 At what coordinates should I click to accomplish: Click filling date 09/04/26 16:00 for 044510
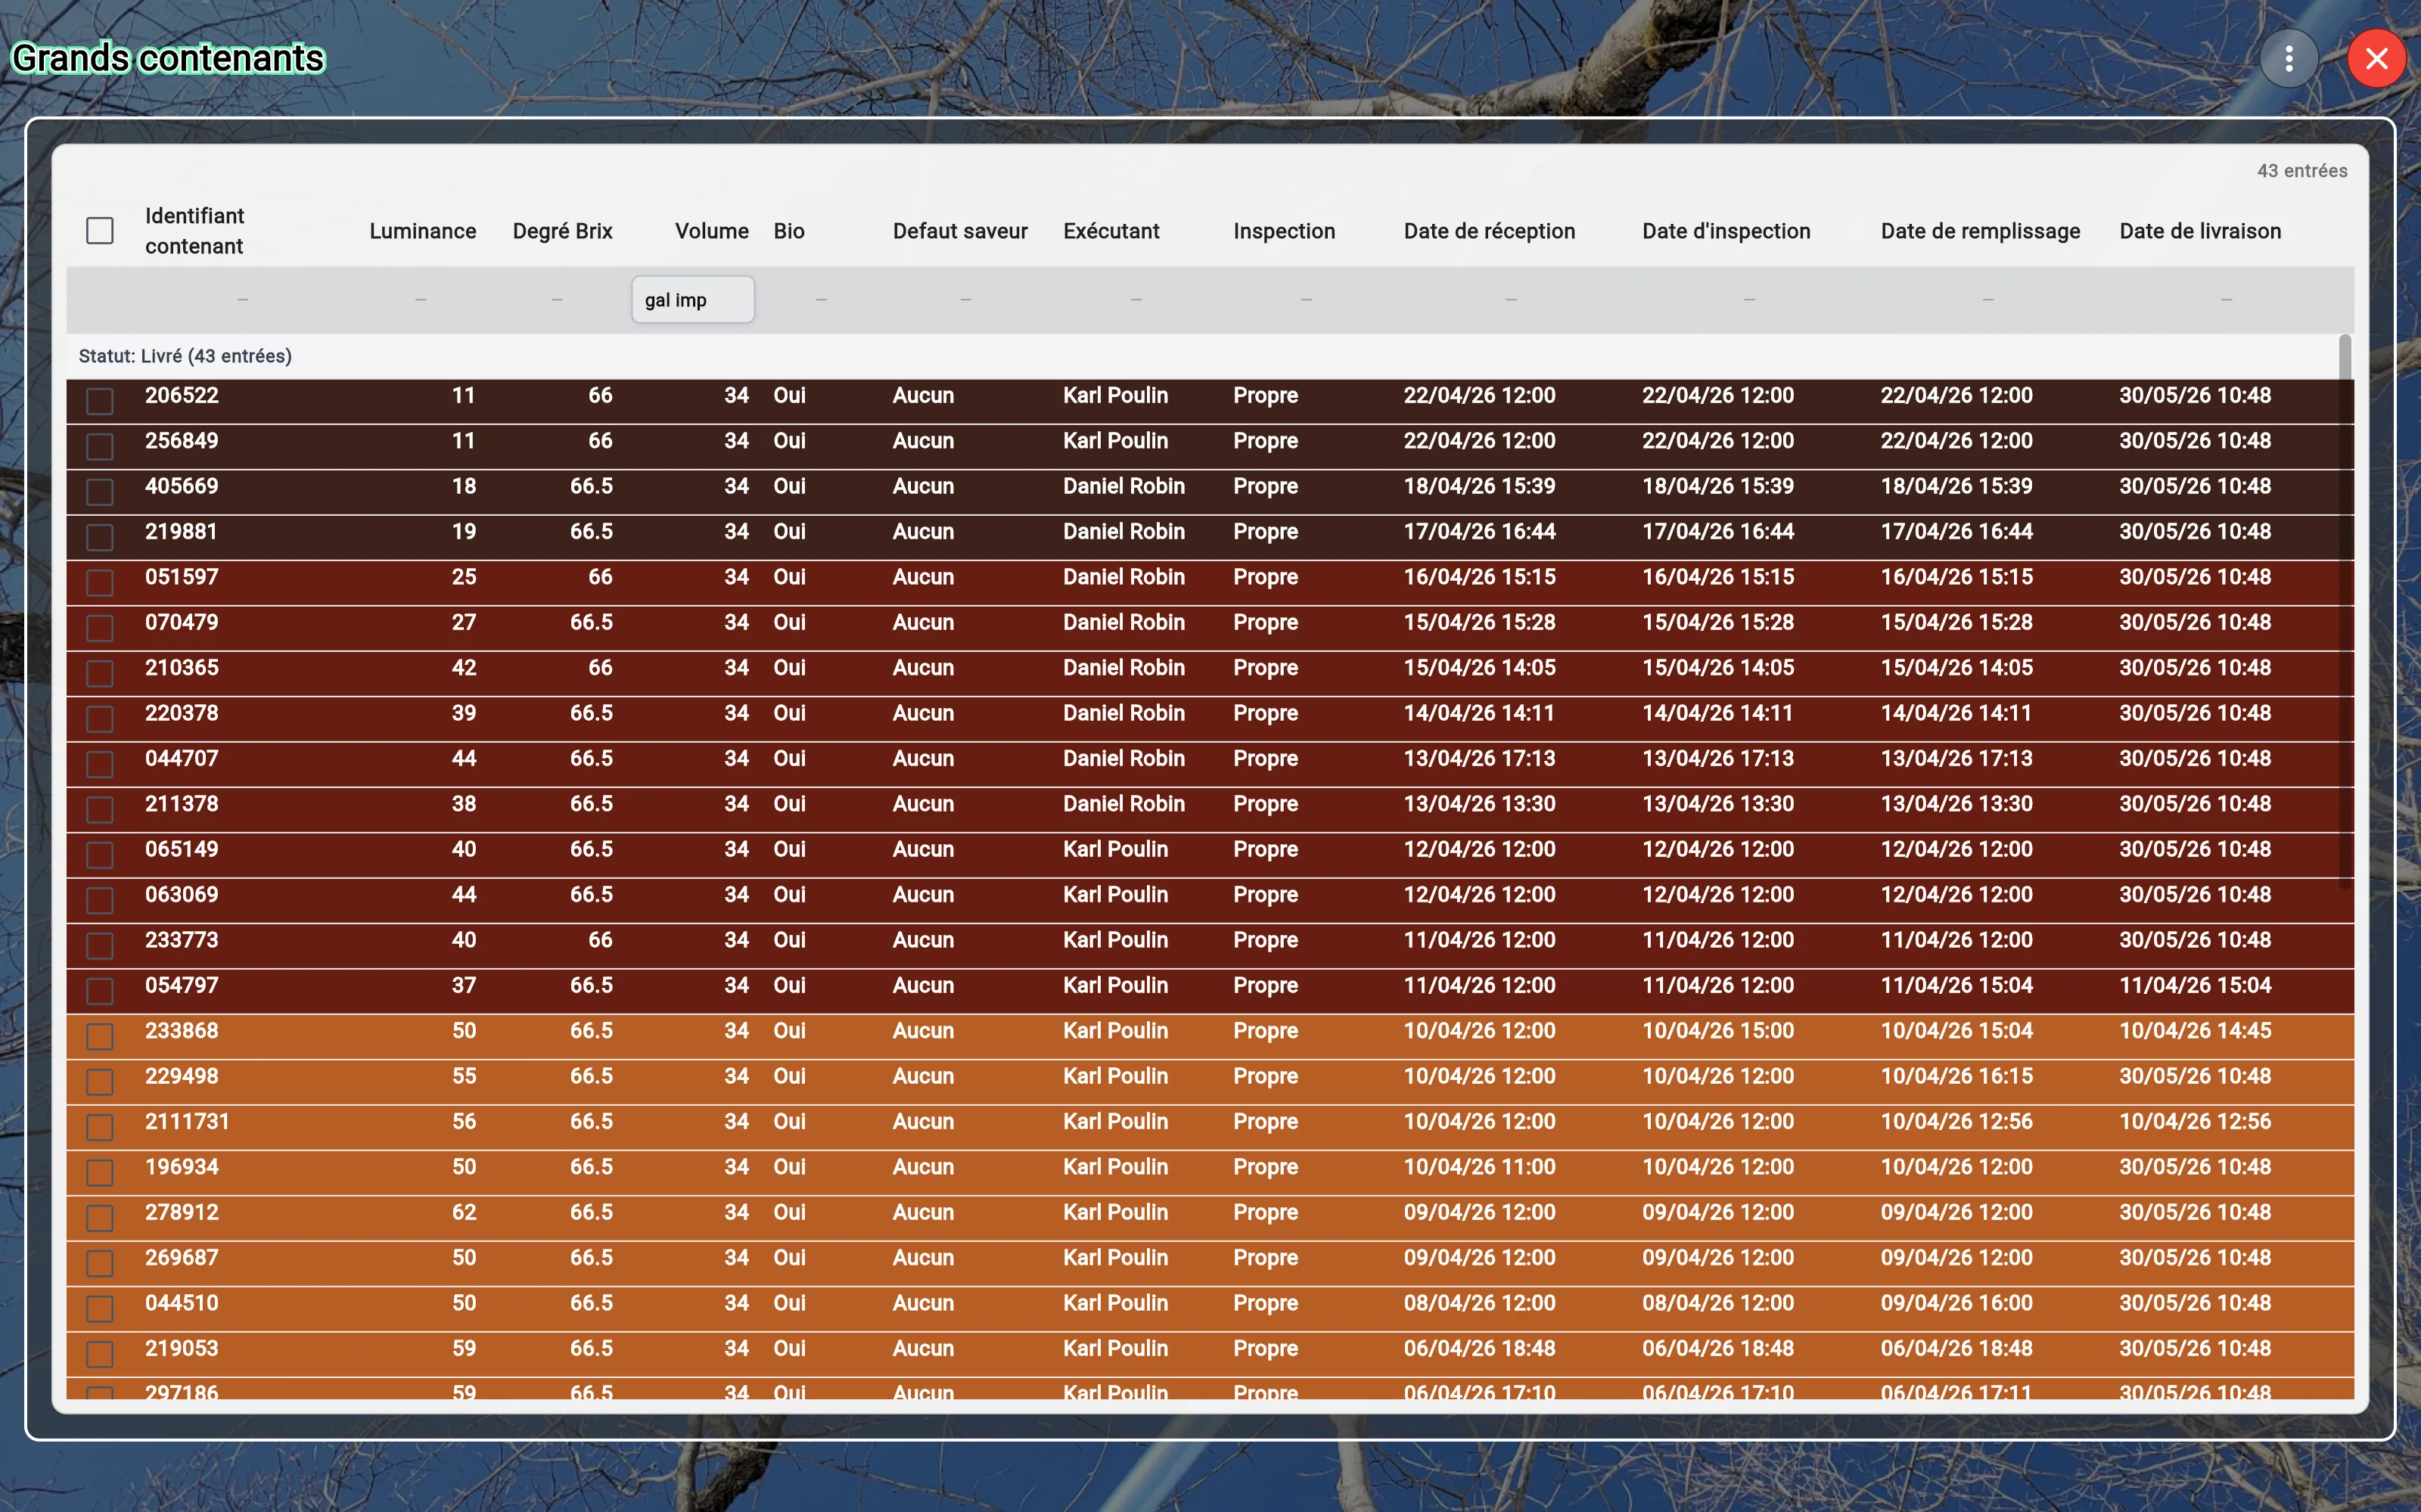[1956, 1303]
